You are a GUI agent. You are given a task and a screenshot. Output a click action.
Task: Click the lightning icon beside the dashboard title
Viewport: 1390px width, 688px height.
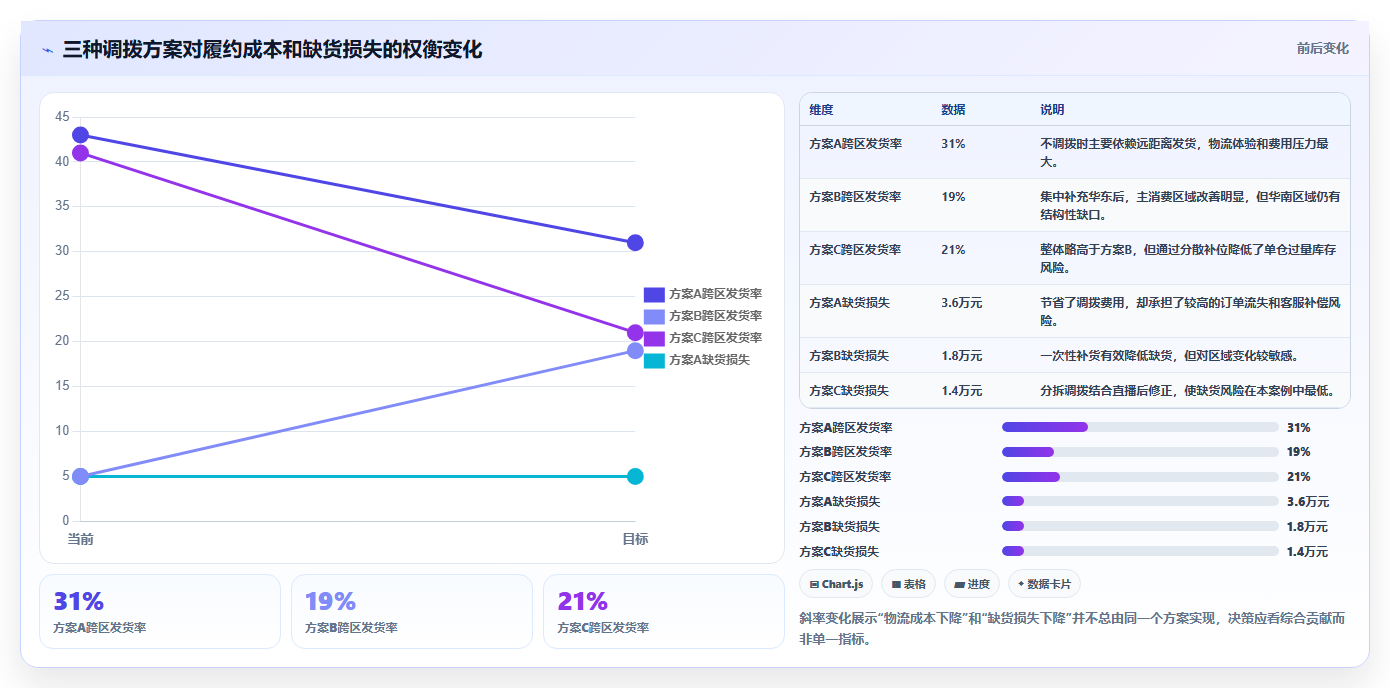(x=47, y=50)
